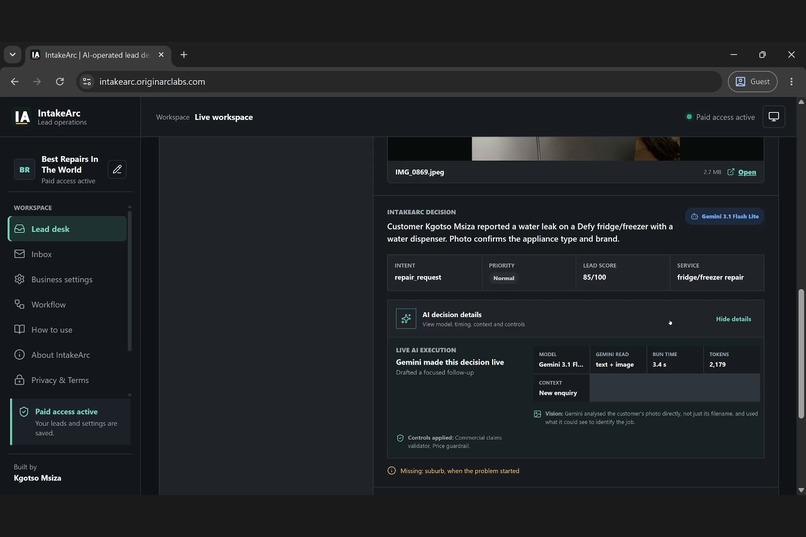Click fridge/freezer repair service value
Image resolution: width=806 pixels, height=537 pixels.
click(x=710, y=277)
